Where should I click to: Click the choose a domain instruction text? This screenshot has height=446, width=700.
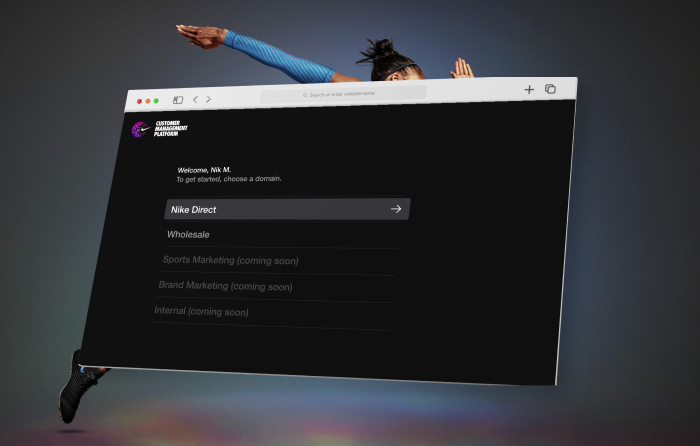(229, 179)
